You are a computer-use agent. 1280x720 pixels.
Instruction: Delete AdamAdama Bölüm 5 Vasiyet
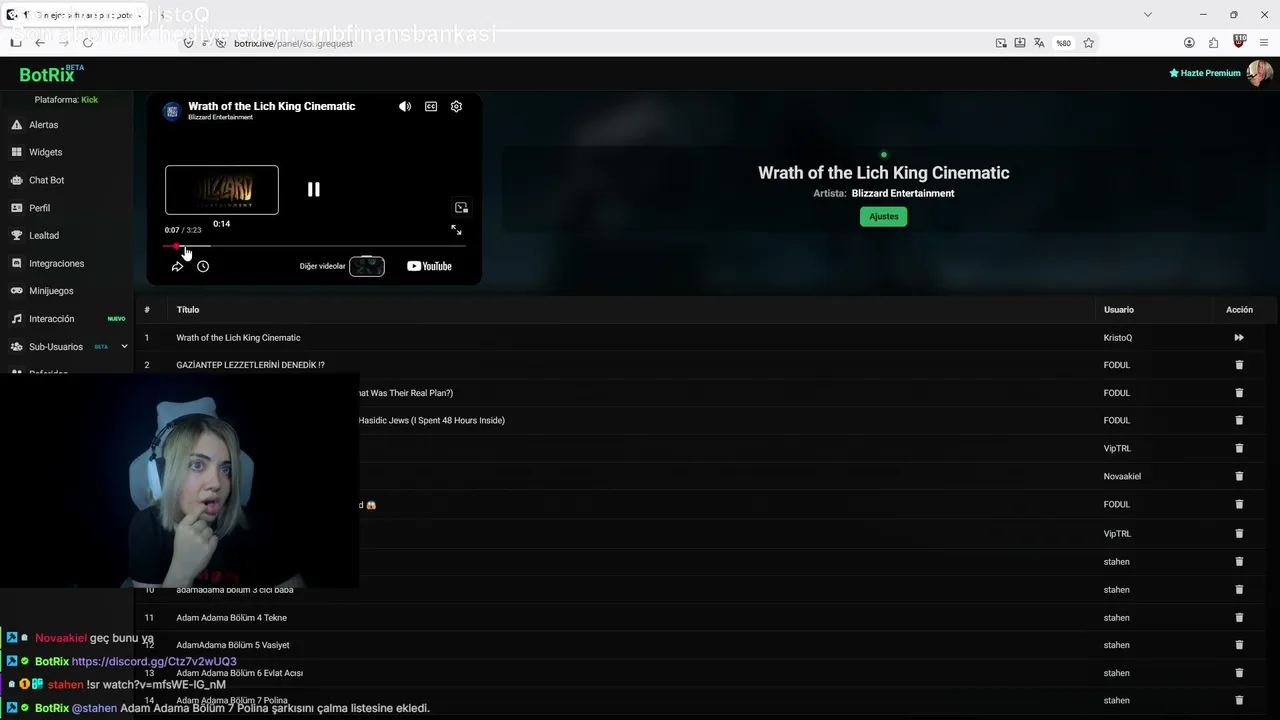[1239, 645]
